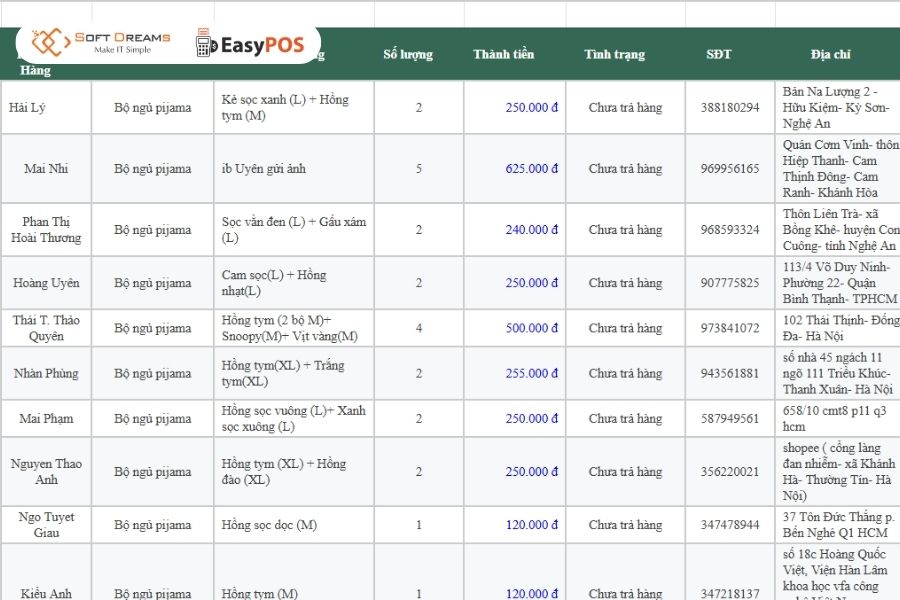This screenshot has height=600, width=900.
Task: Sort by the Thành tiền column header
Action: (x=506, y=54)
